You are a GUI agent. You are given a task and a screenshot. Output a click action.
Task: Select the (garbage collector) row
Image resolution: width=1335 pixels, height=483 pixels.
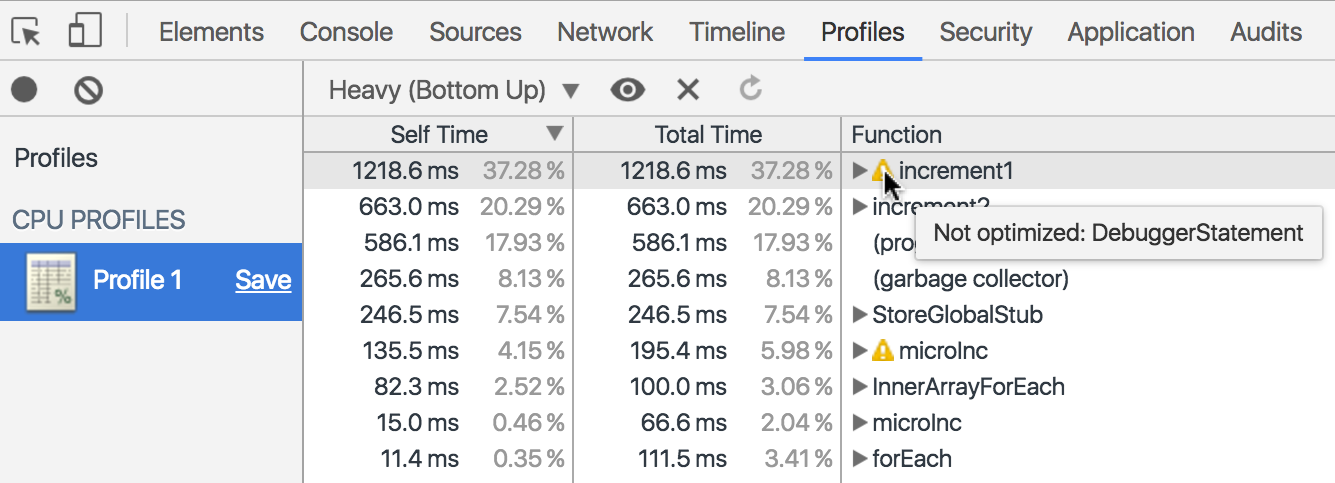[819, 279]
